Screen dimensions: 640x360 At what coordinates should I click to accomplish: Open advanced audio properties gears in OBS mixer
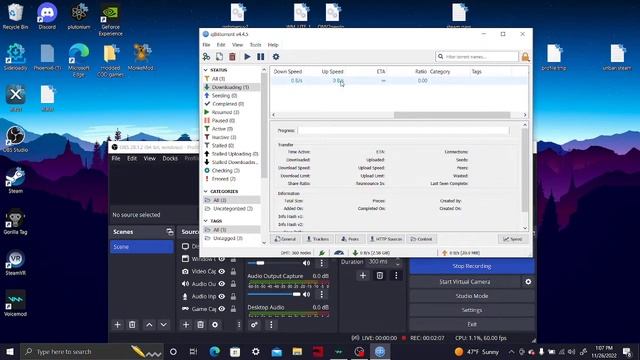pos(254,324)
